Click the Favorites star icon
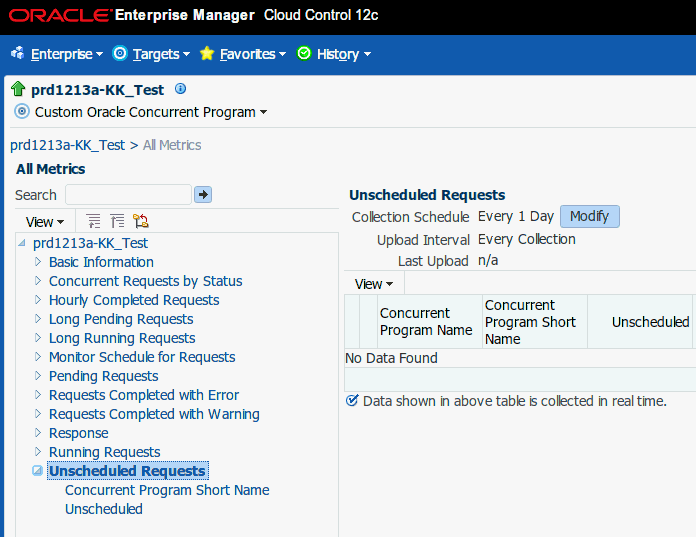The width and height of the screenshot is (696, 537). click(x=207, y=53)
